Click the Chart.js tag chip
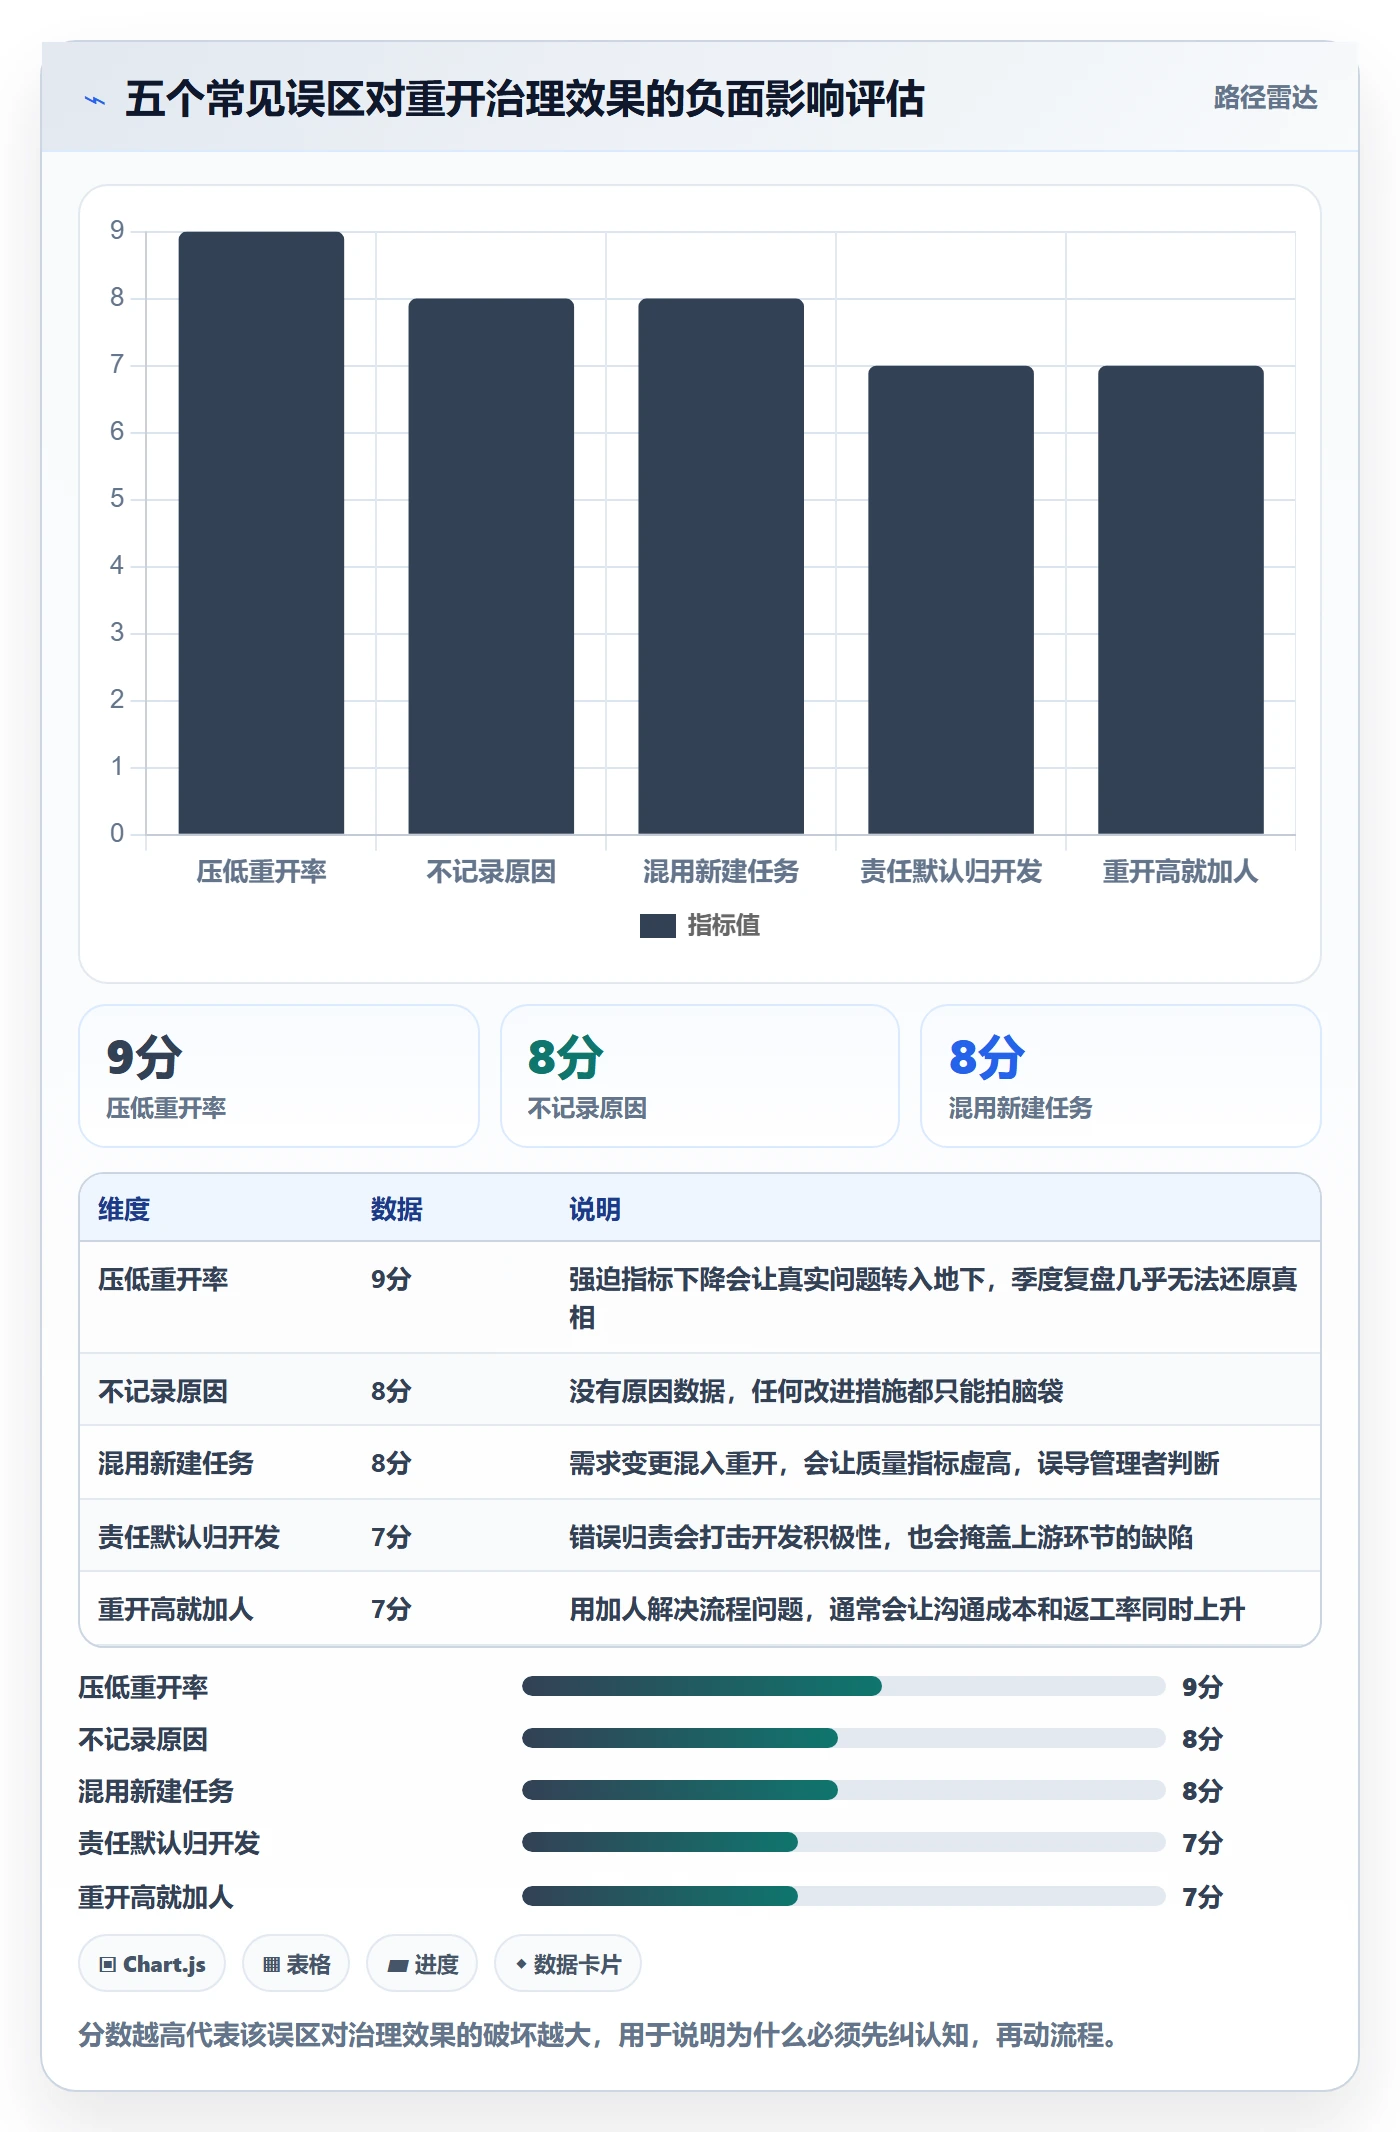 pyautogui.click(x=152, y=1964)
